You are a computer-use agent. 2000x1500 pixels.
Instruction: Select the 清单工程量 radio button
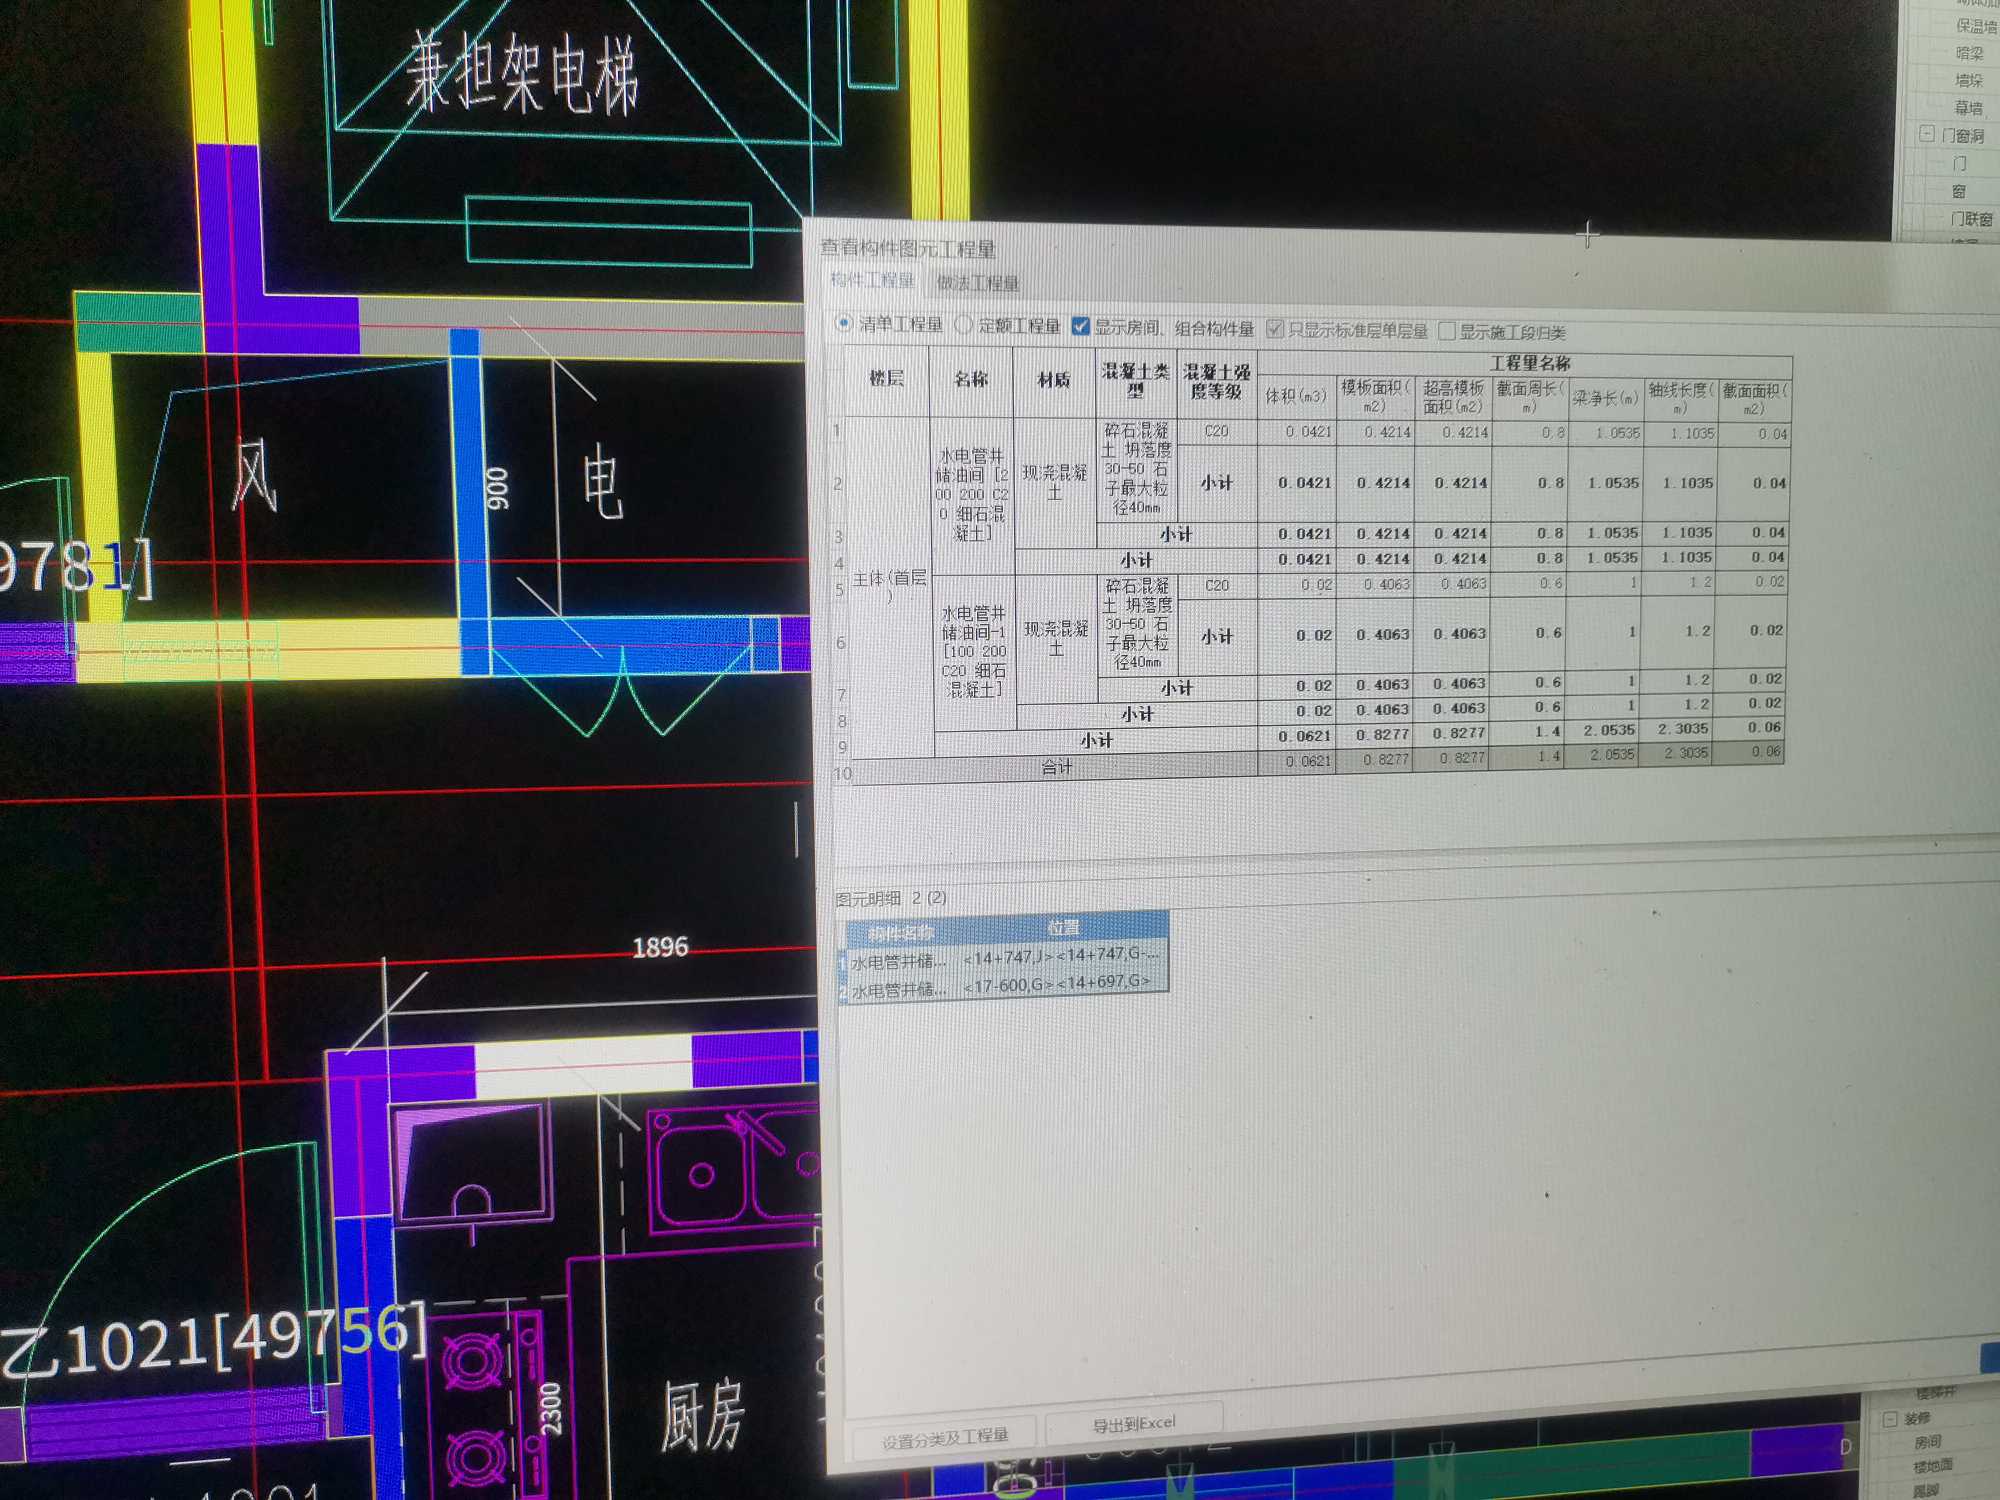point(889,324)
